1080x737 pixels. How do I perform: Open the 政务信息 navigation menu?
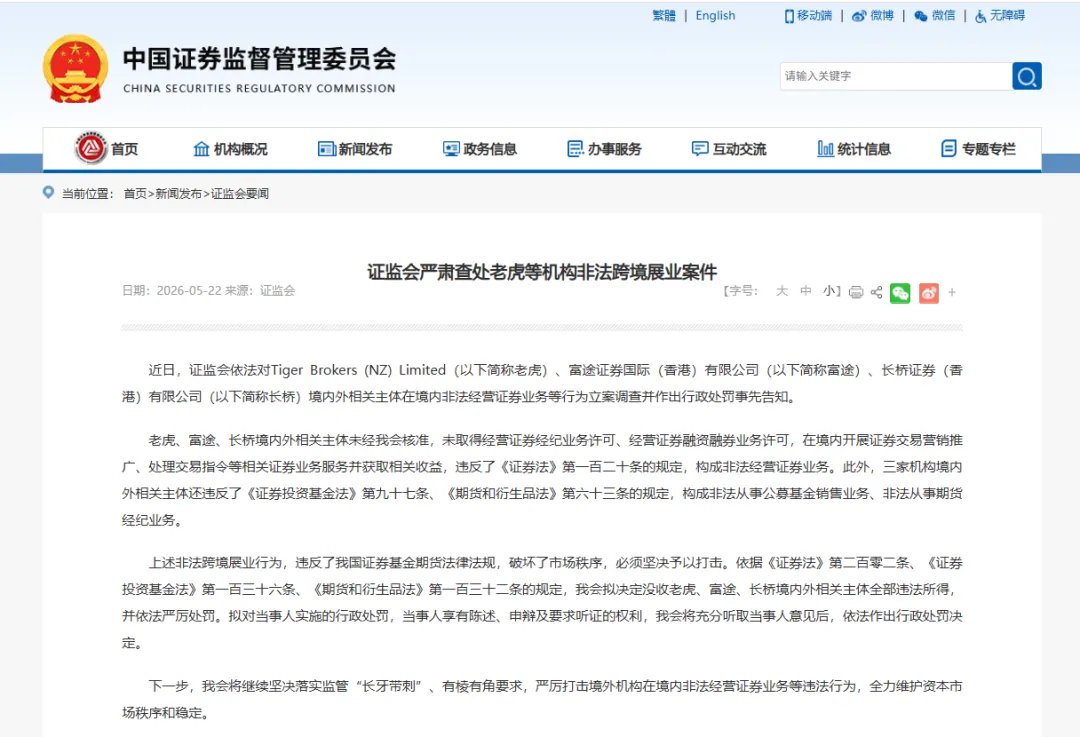click(490, 149)
